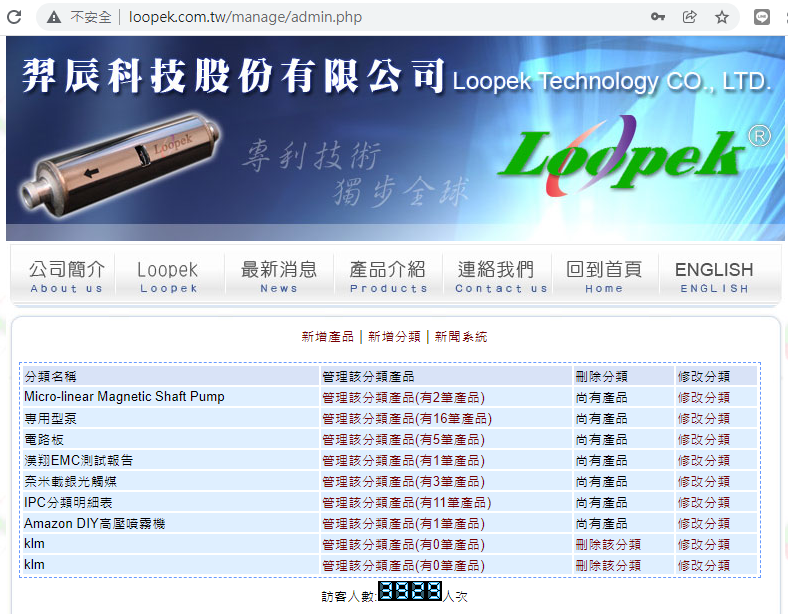Open the 新聞系統 link
The height and width of the screenshot is (614, 788).
(461, 337)
